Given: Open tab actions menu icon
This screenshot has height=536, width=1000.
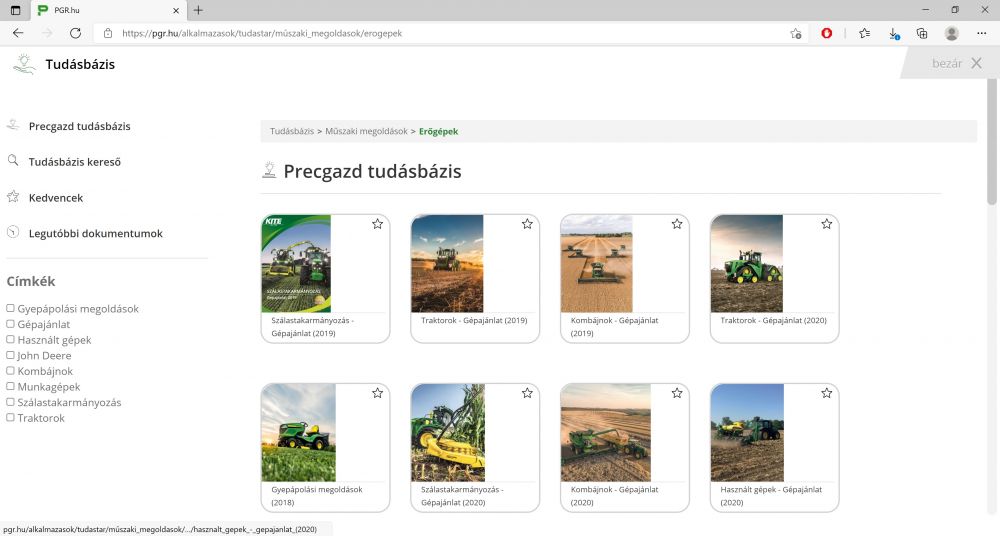Looking at the screenshot, I should [x=15, y=10].
